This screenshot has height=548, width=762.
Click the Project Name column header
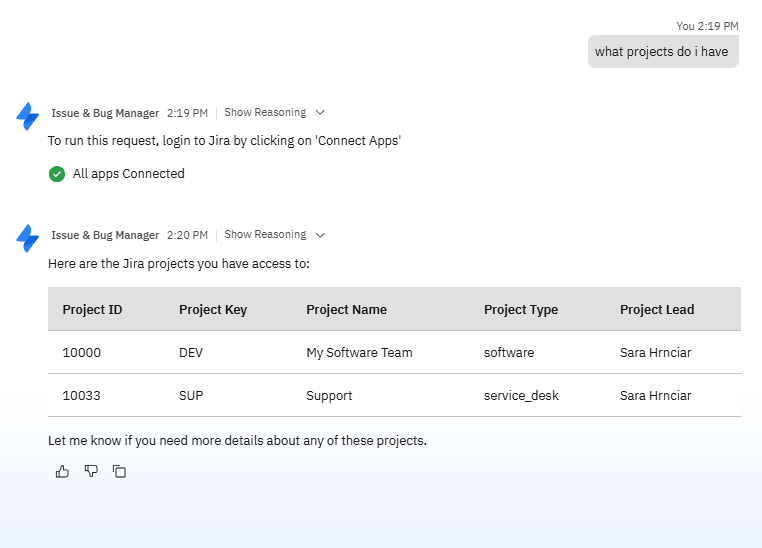click(346, 309)
